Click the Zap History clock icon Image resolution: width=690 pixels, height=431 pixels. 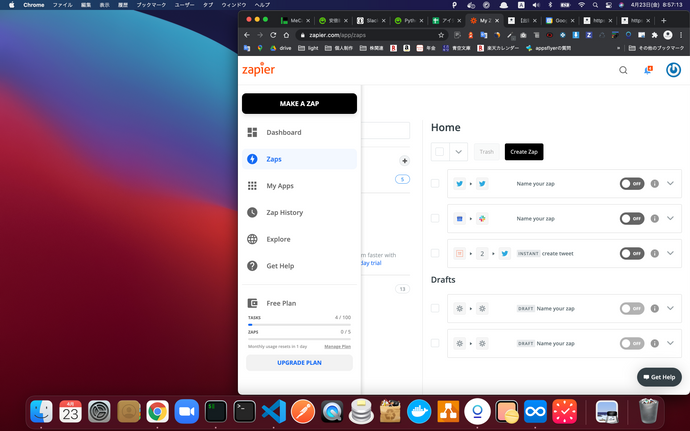point(252,213)
